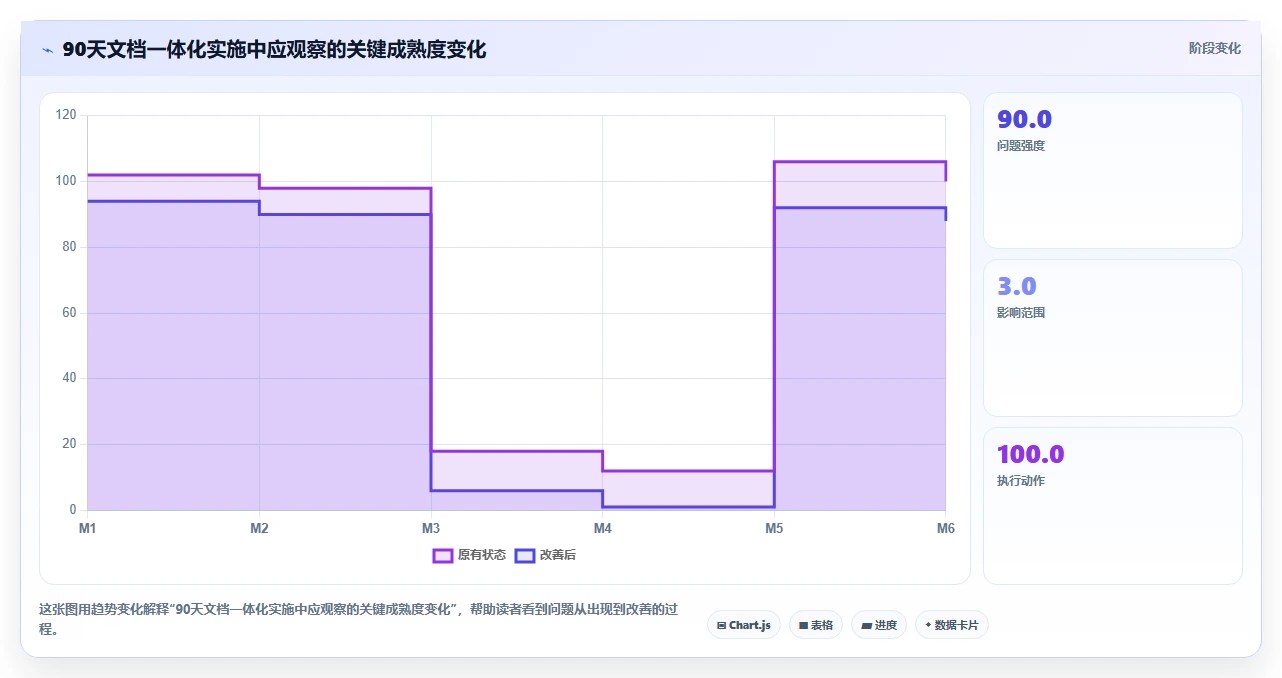Click the 60 y-axis label
The image size is (1282, 678).
pyautogui.click(x=69, y=313)
